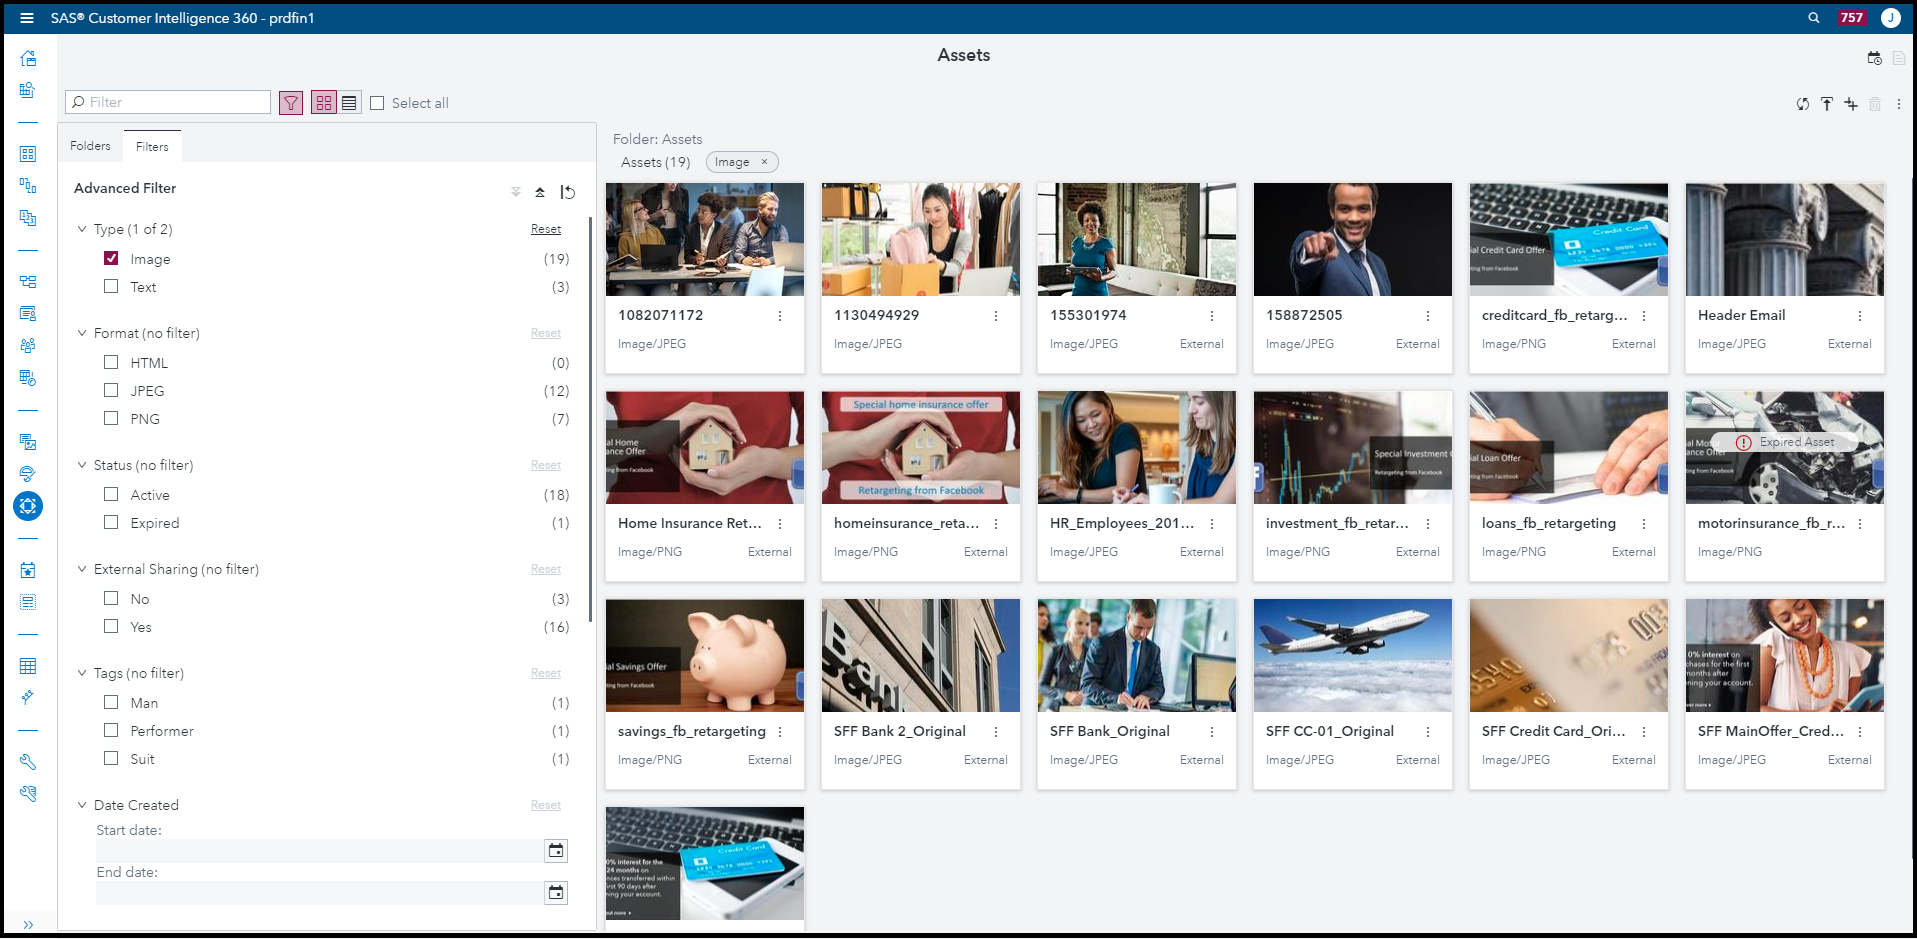Click Reset next to Format filter

pyautogui.click(x=545, y=332)
